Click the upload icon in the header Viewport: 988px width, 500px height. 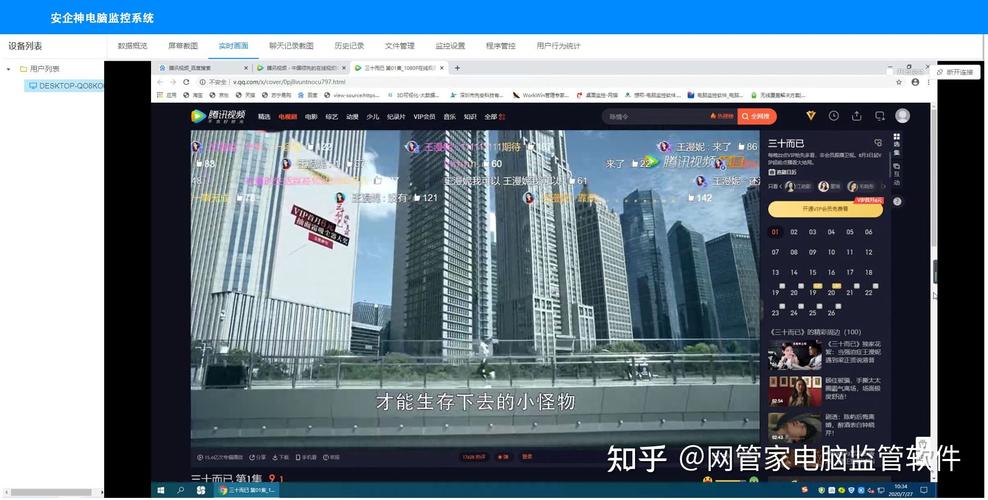856,116
